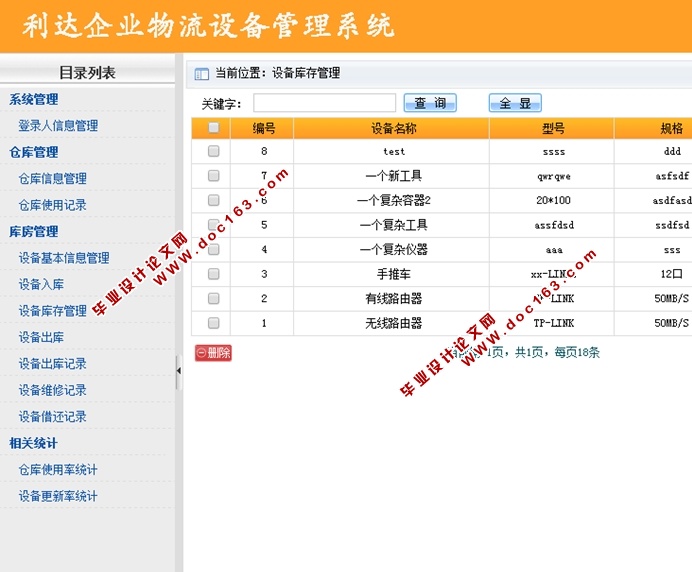Open 仓库使用记录 in the sidebar
The height and width of the screenshot is (572, 692).
pyautogui.click(x=53, y=205)
